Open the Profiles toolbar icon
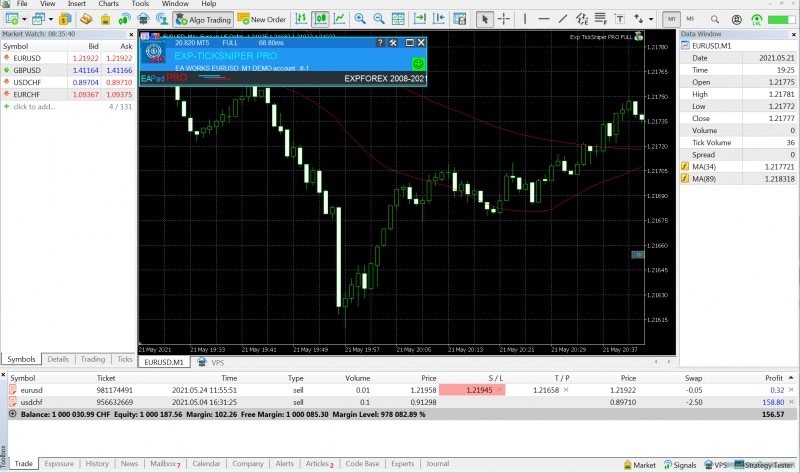 (38, 19)
